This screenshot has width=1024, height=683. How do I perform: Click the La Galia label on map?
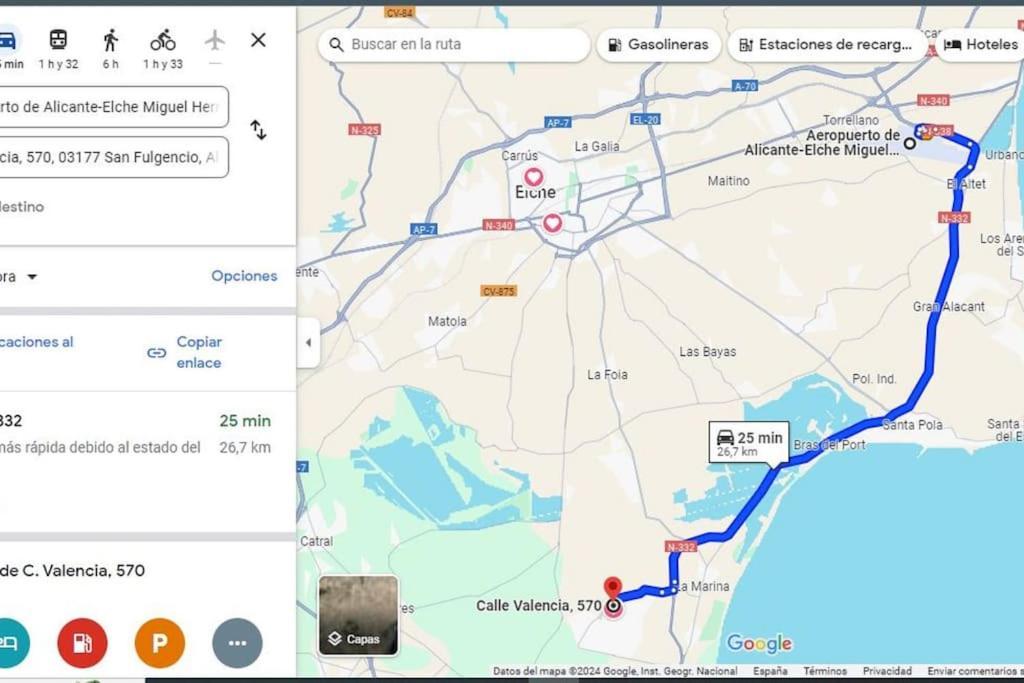597,146
